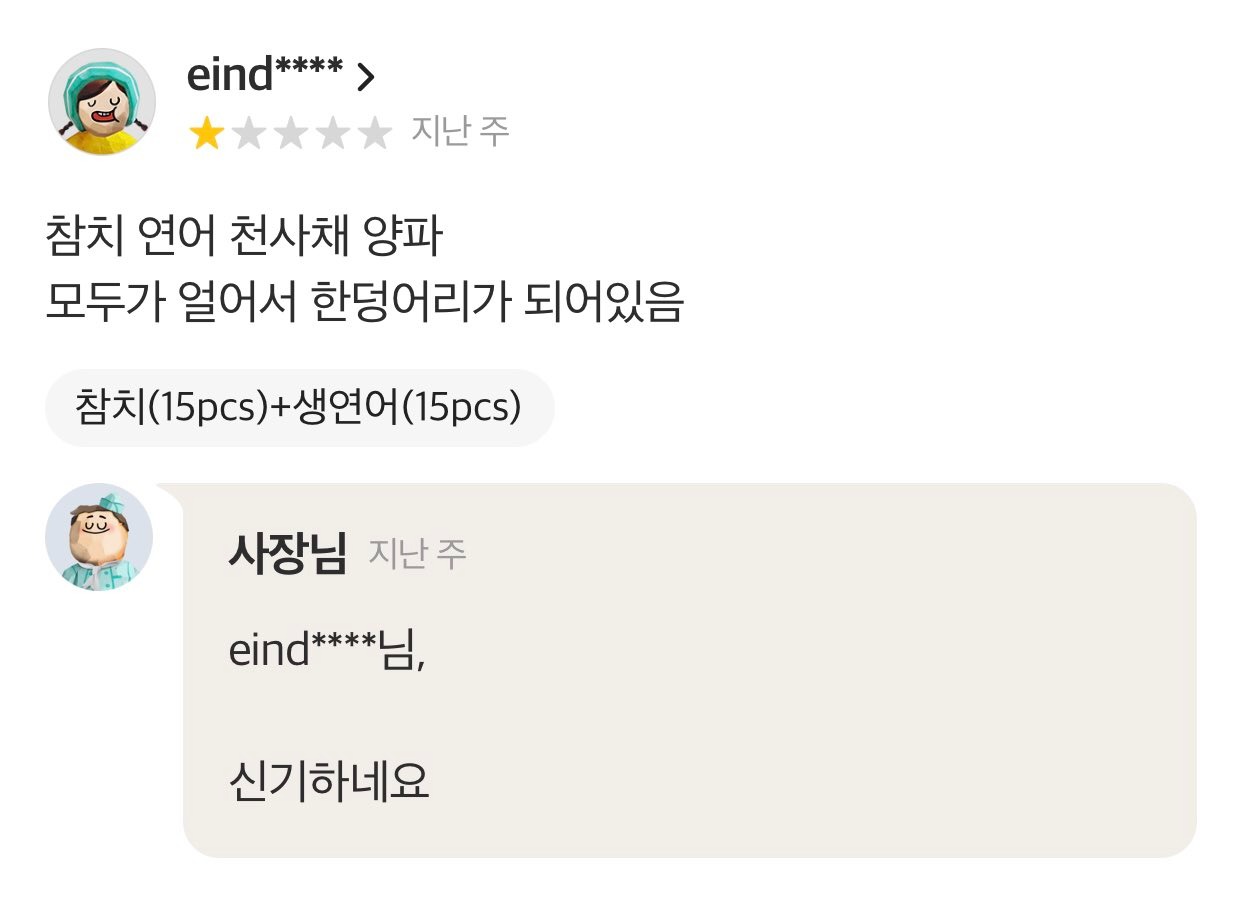The height and width of the screenshot is (914, 1242).
Task: Select the first filled yellow star
Action: click(x=206, y=133)
